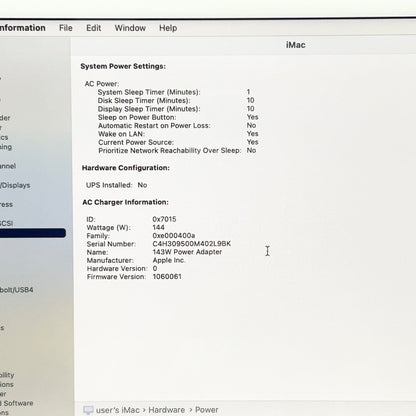
Task: Click "Hardware" in the path bar
Action: click(x=167, y=410)
